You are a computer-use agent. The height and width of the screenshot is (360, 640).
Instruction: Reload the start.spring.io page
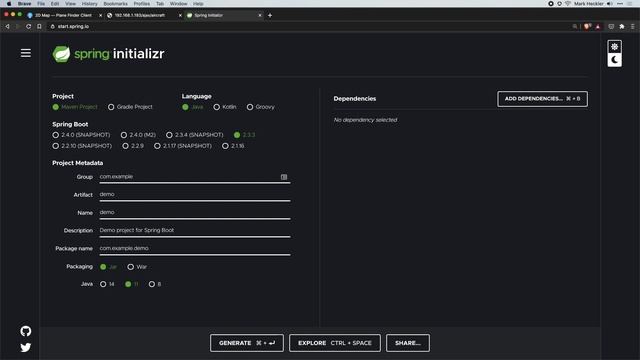(x=28, y=27)
